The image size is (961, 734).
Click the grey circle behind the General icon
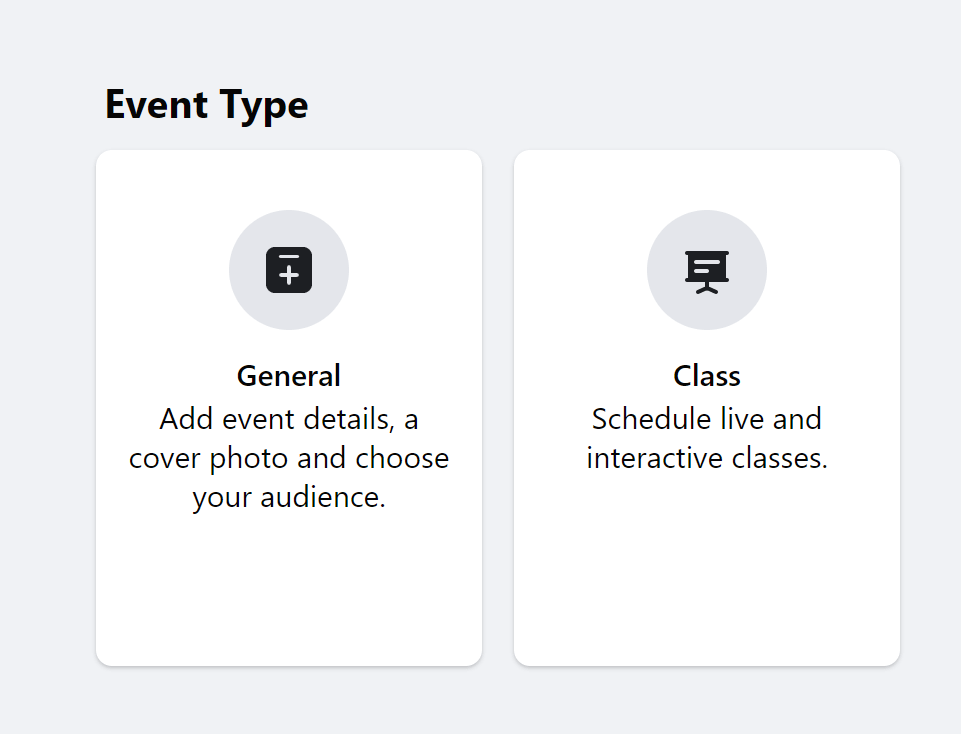pyautogui.click(x=289, y=270)
